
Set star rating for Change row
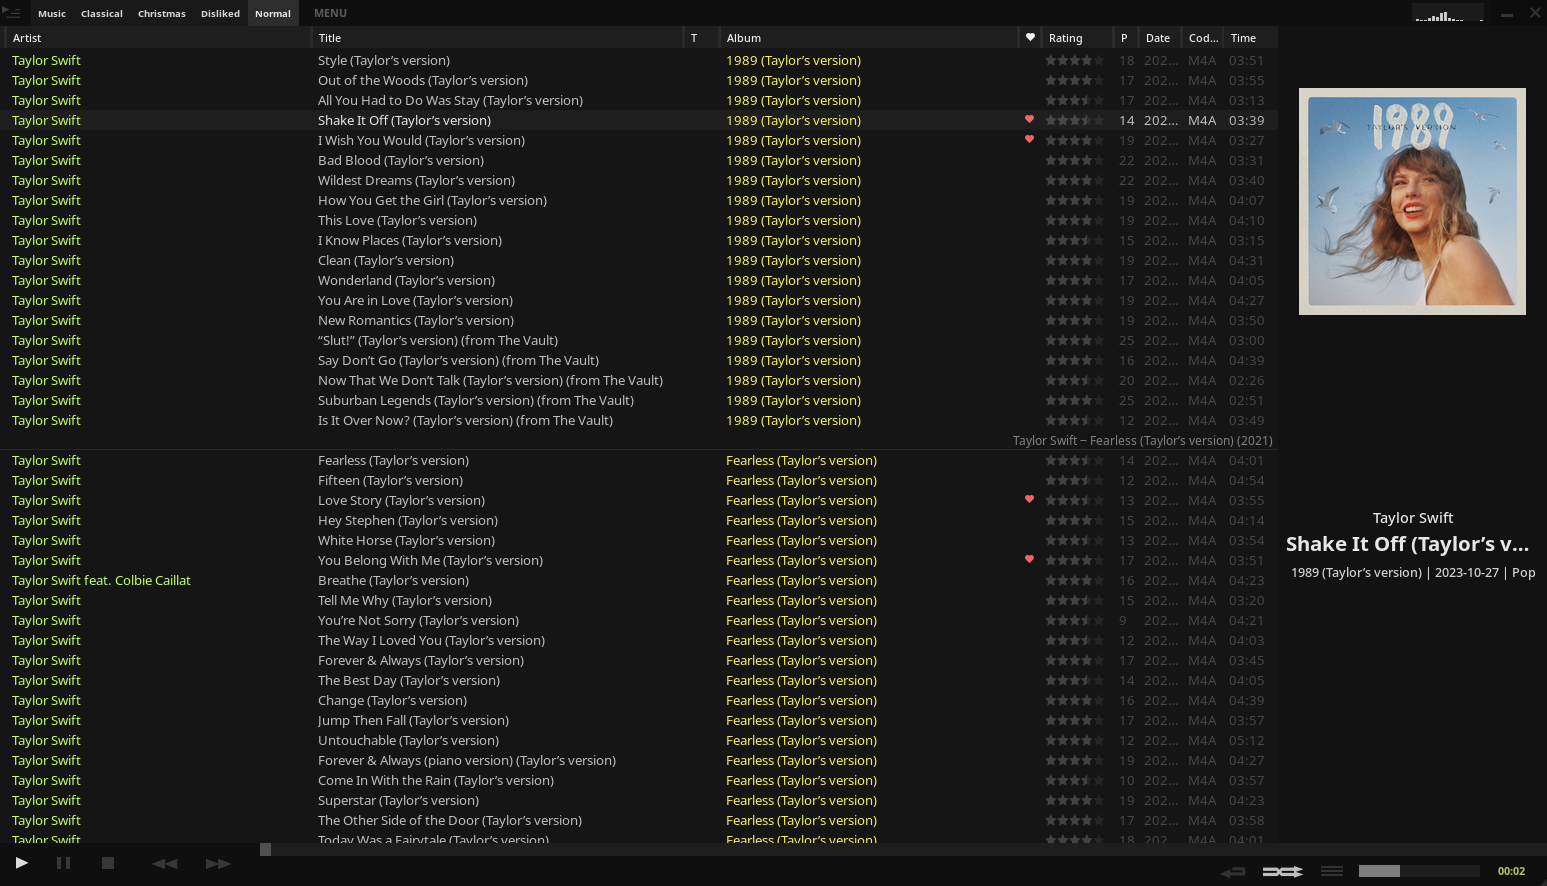point(1075,700)
